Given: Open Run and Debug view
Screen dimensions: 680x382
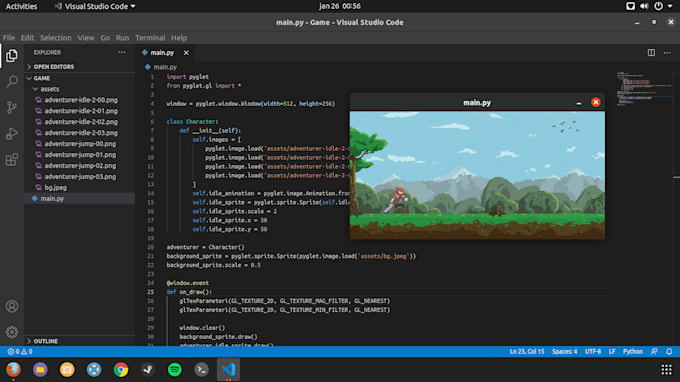Looking at the screenshot, I should [x=12, y=134].
